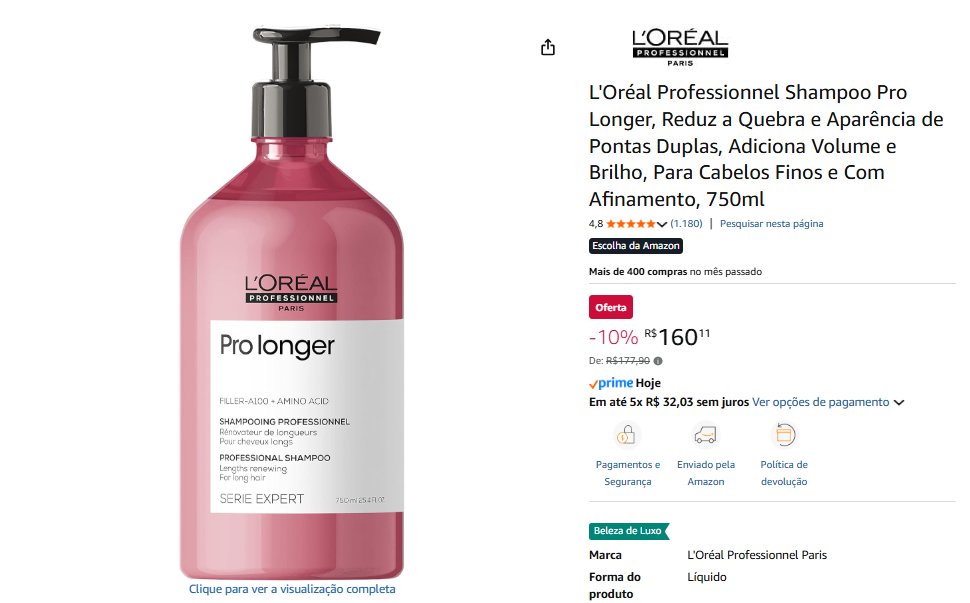Click the prime logo badge

click(x=611, y=383)
